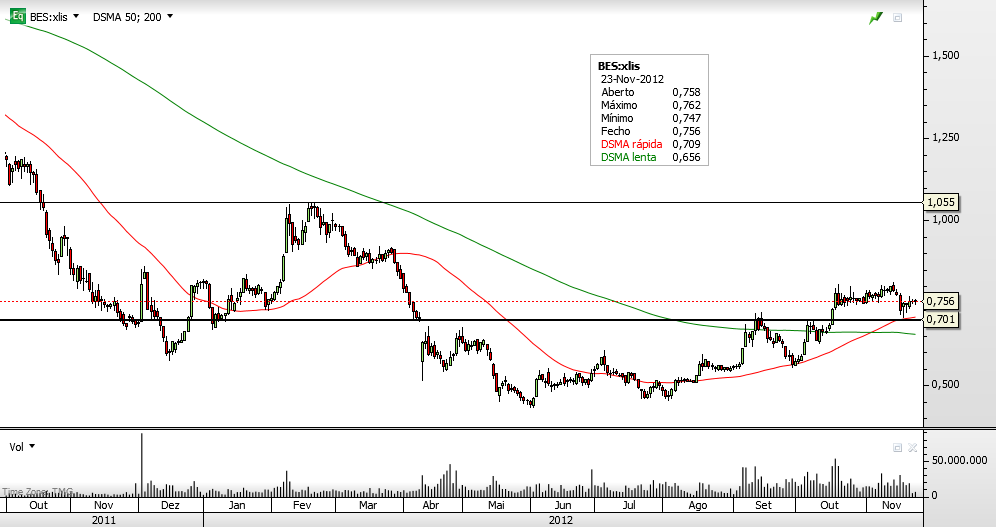This screenshot has width=996, height=527.
Task: Maximize the main price chart panel
Action: (x=898, y=18)
